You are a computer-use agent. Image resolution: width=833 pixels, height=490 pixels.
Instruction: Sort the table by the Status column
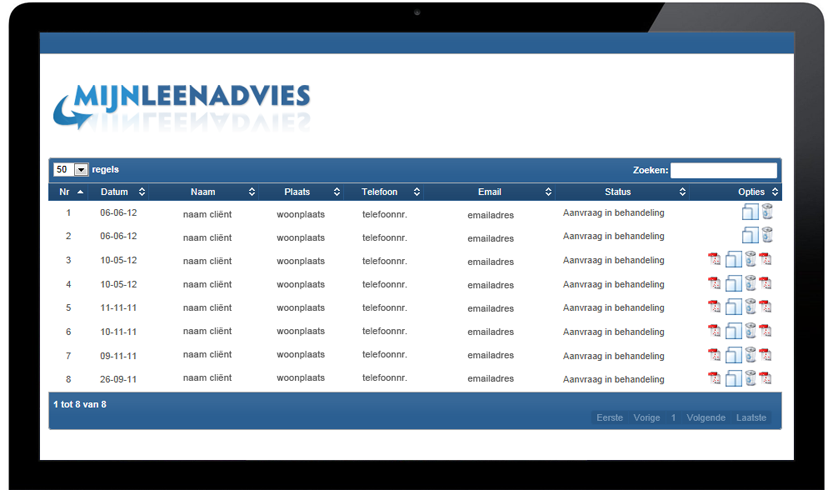(618, 192)
